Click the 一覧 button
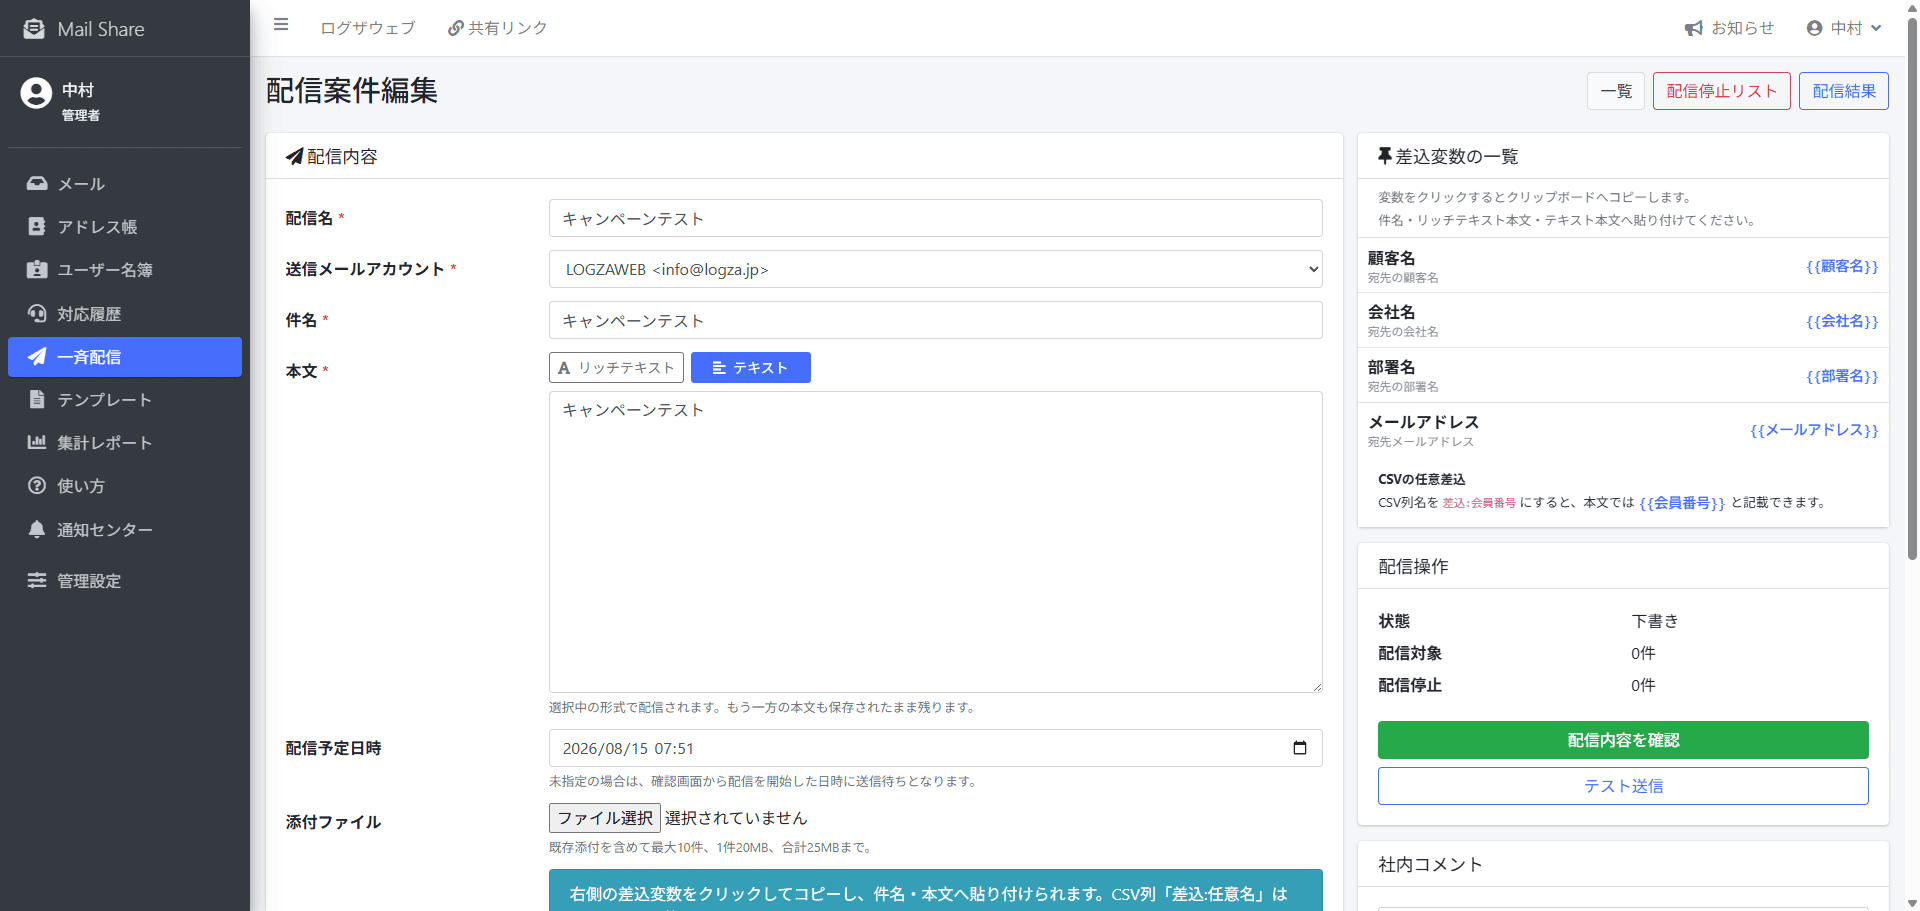The height and width of the screenshot is (911, 1920). coord(1616,91)
